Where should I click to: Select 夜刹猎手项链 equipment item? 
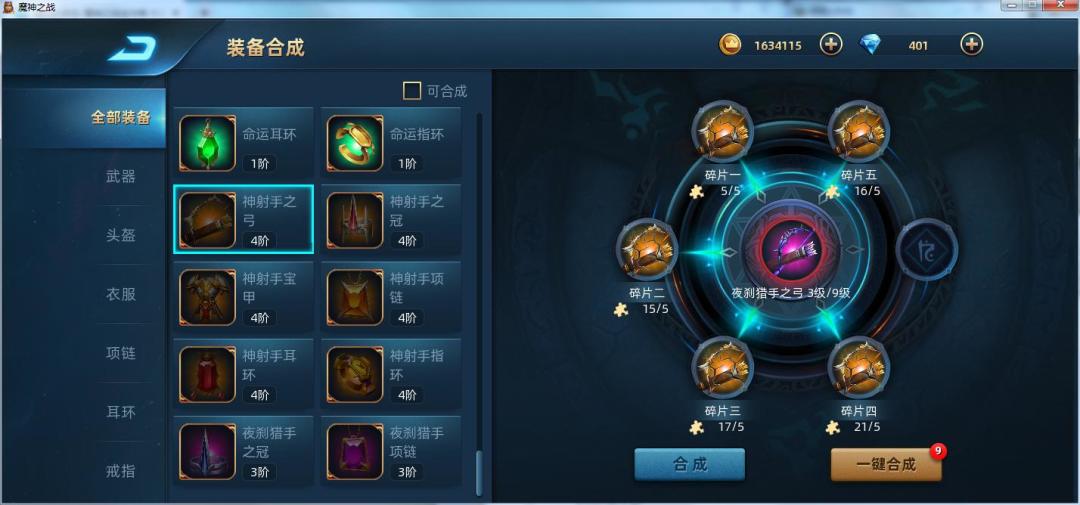pos(391,452)
